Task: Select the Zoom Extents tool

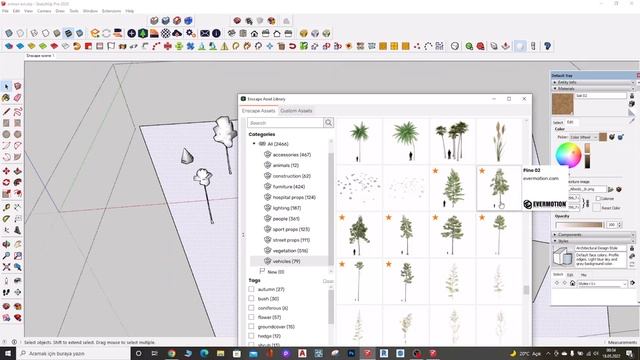Action: [x=6, y=267]
